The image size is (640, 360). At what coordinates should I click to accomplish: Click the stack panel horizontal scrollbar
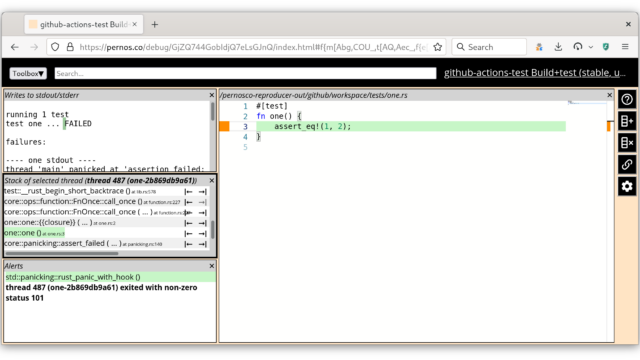[62, 253]
